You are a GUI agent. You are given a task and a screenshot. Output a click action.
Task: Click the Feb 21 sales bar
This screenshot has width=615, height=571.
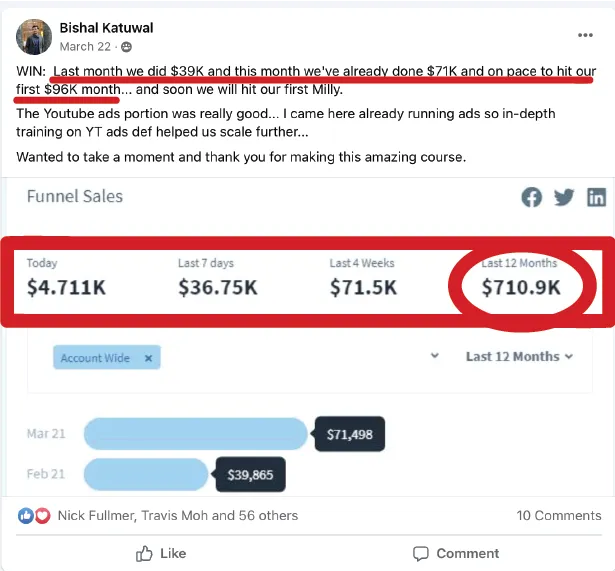point(146,474)
